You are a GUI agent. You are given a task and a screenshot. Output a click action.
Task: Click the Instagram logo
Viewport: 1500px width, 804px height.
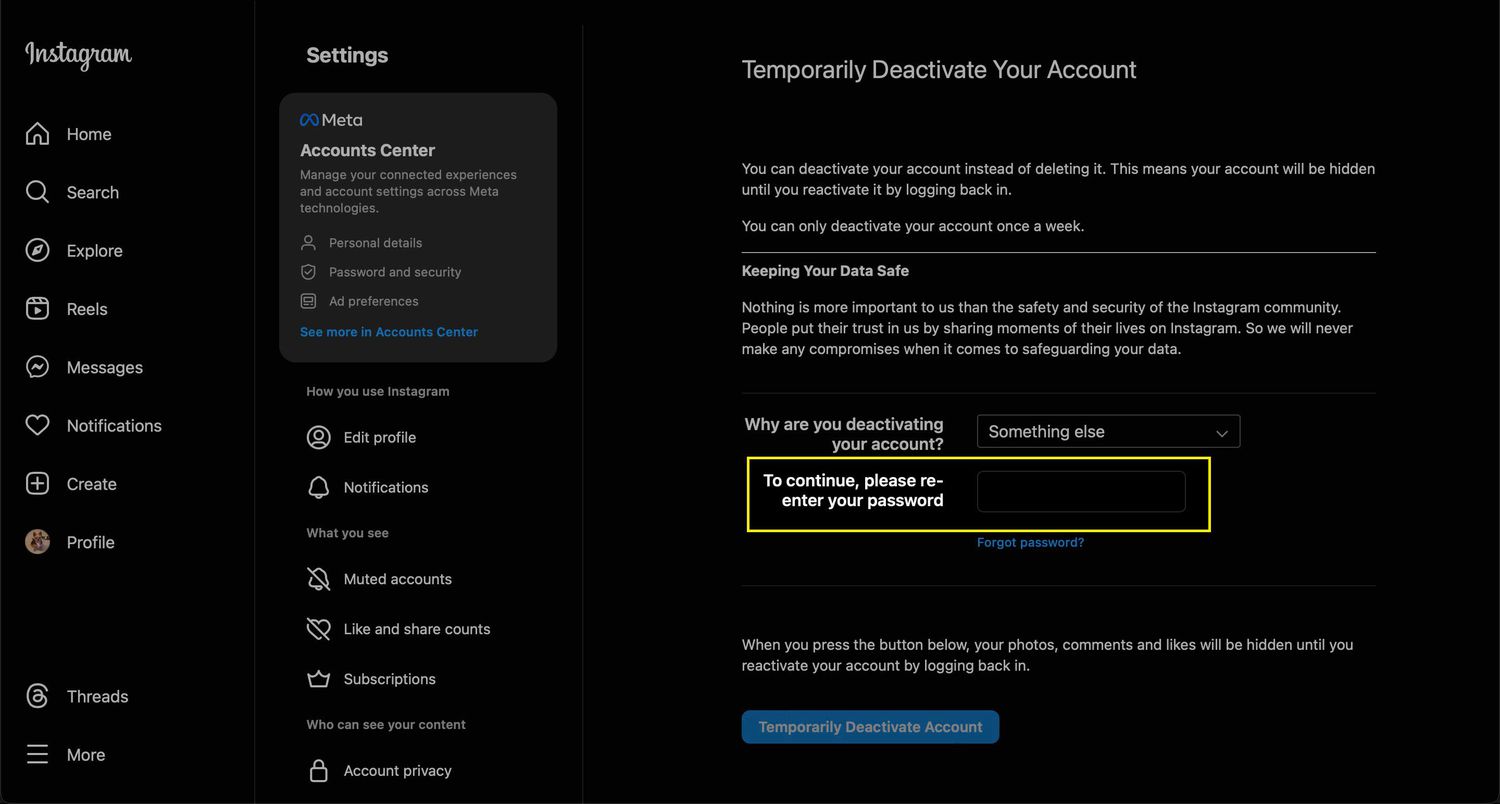(78, 55)
